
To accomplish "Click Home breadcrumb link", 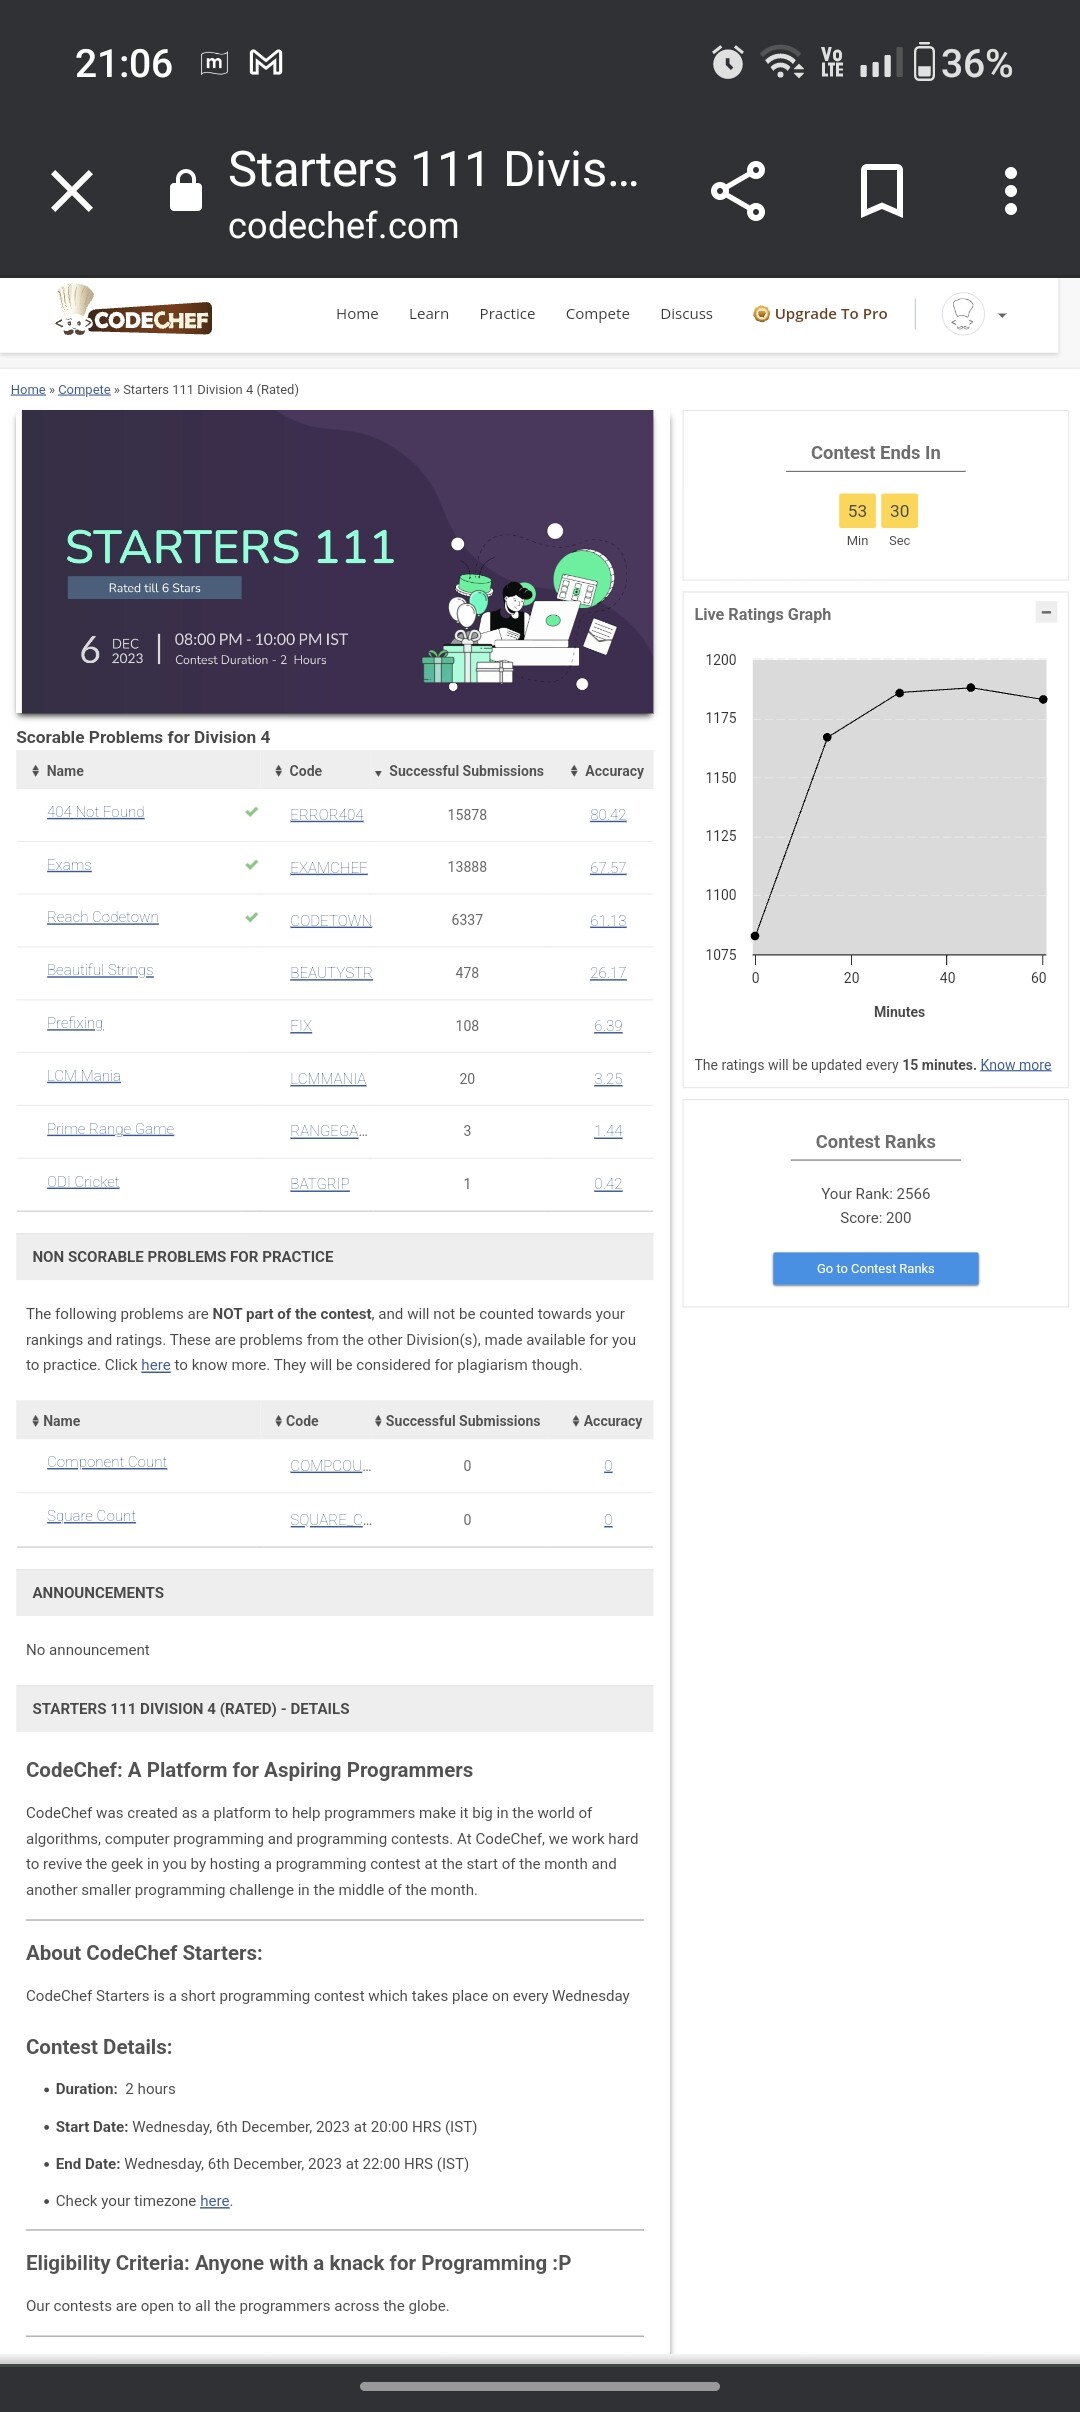I will 28,390.
